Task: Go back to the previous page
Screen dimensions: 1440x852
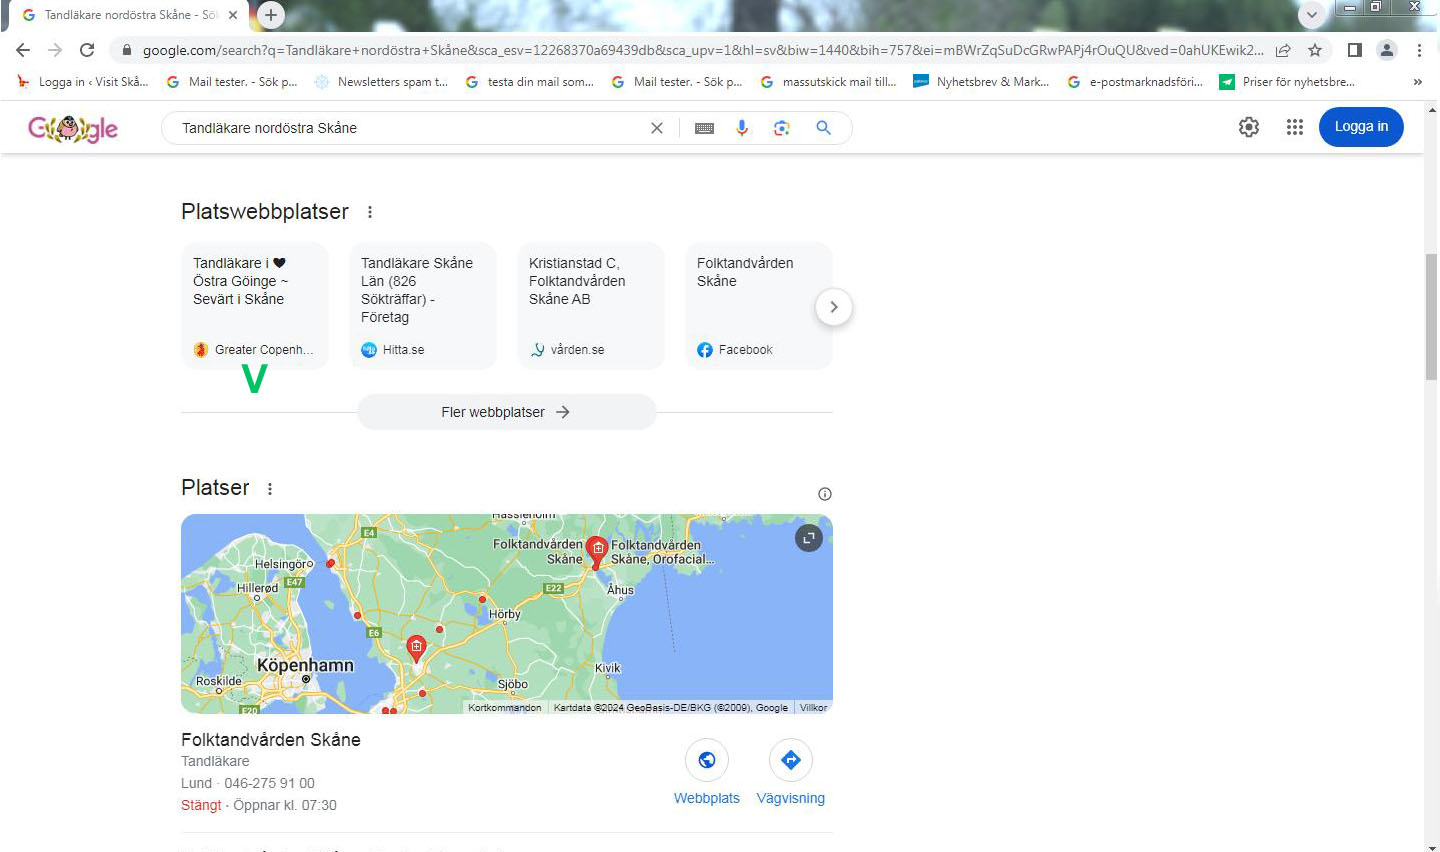Action: pos(23,50)
